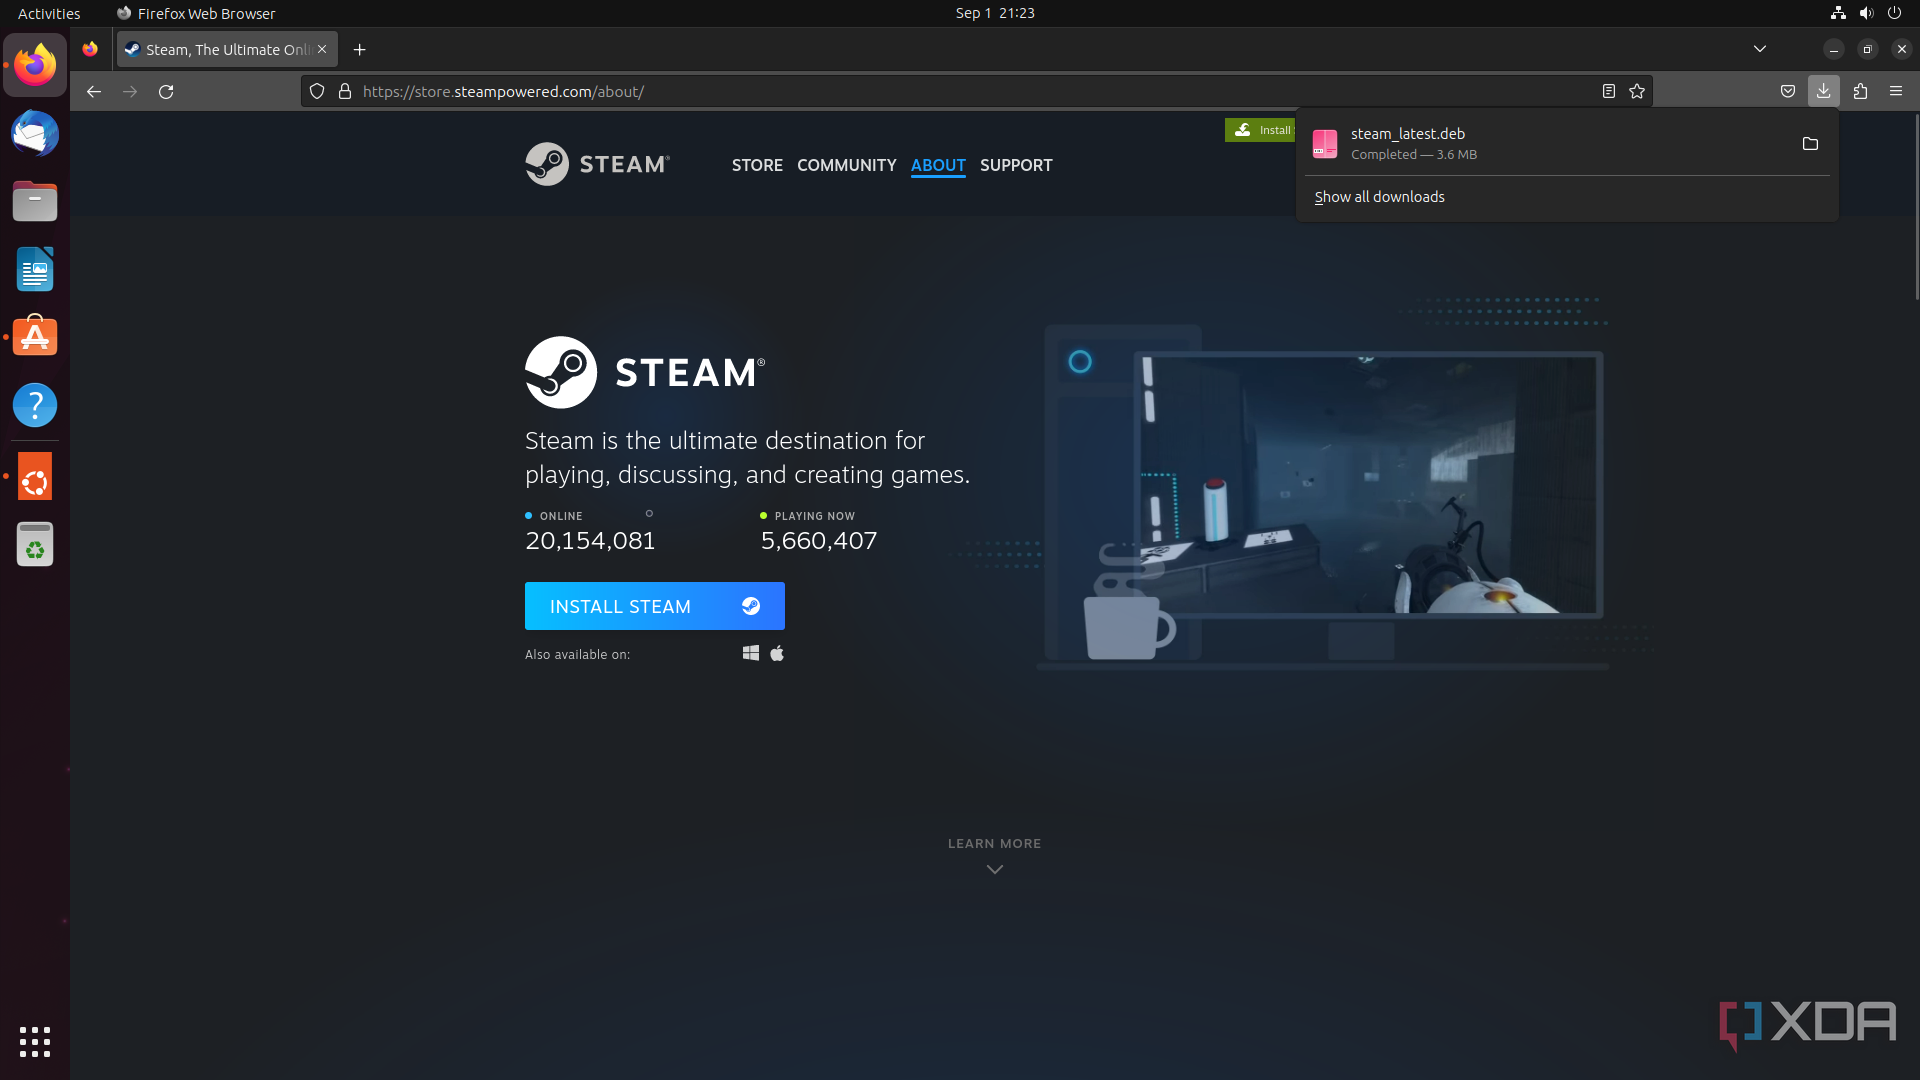
Task: Click the Ubuntu Software Center icon in dock
Action: pos(34,335)
